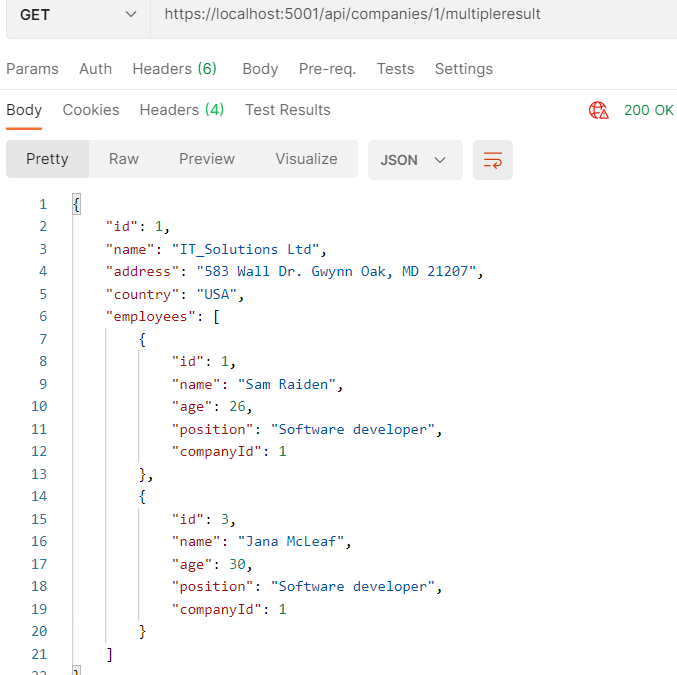Click the globe network warning icon

click(599, 110)
